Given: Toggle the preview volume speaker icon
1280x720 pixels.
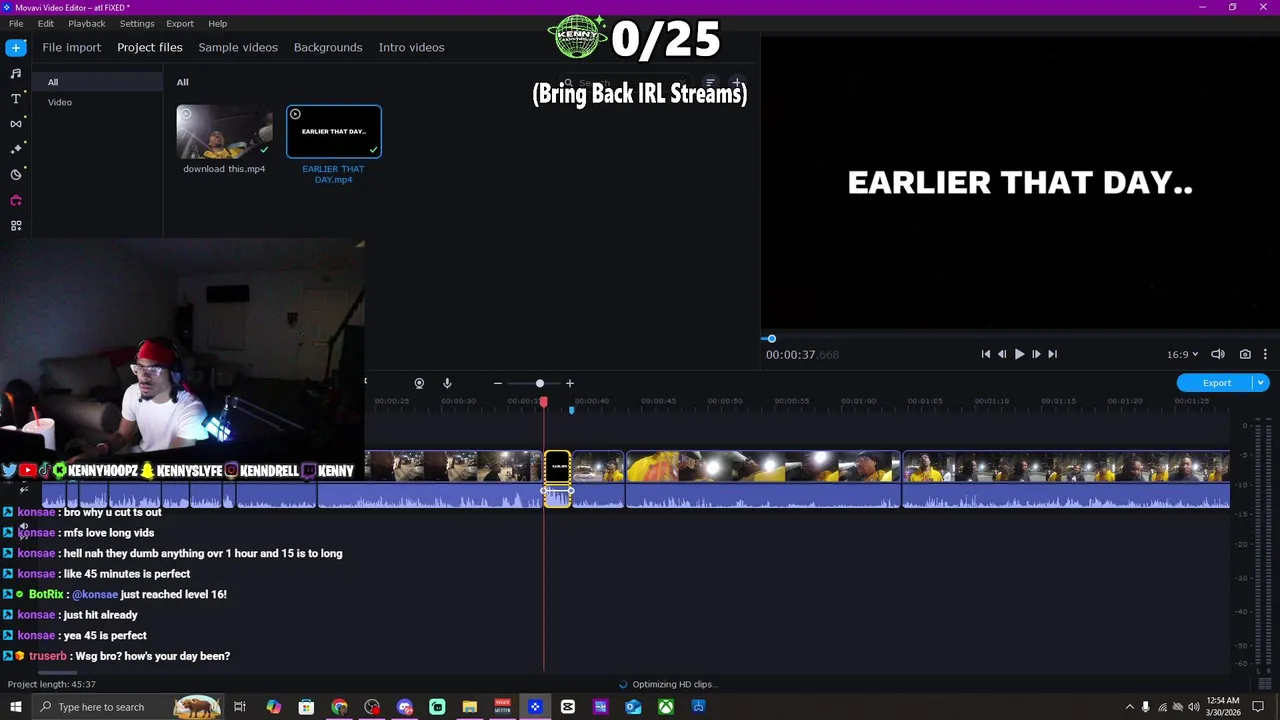Looking at the screenshot, I should (x=1218, y=354).
